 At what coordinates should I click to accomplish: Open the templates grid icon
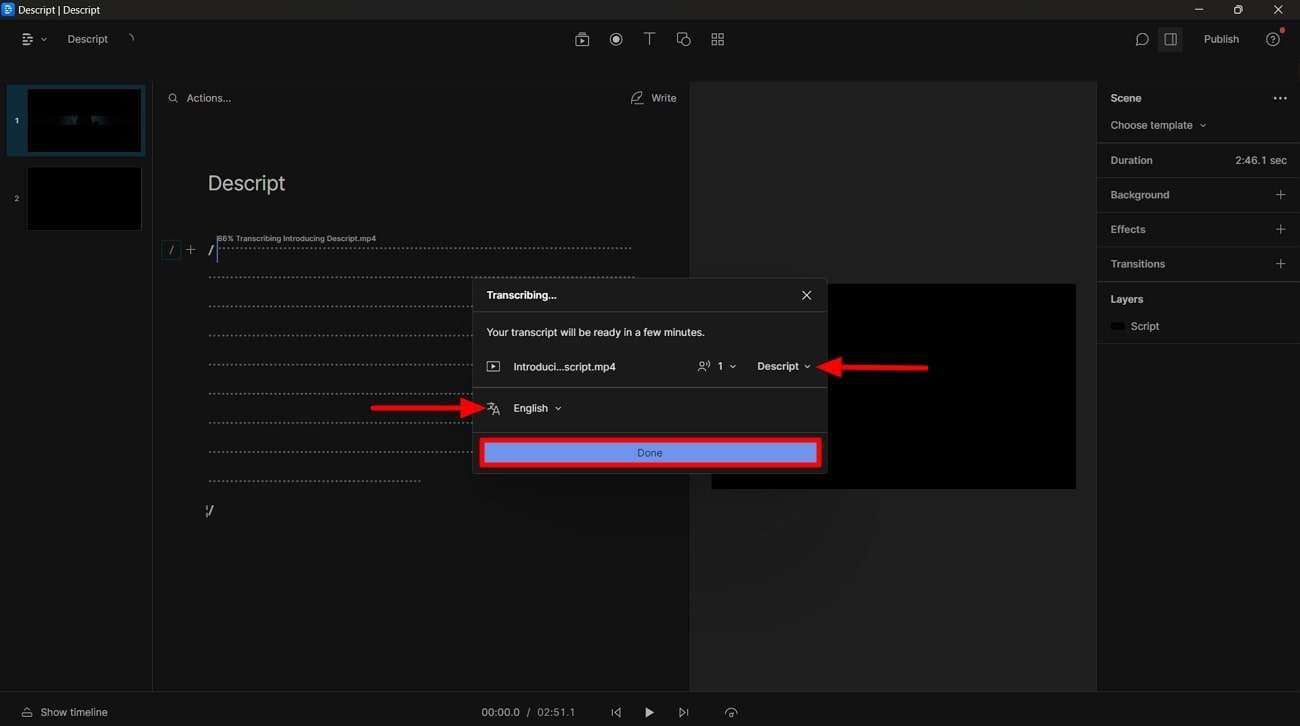pos(717,39)
